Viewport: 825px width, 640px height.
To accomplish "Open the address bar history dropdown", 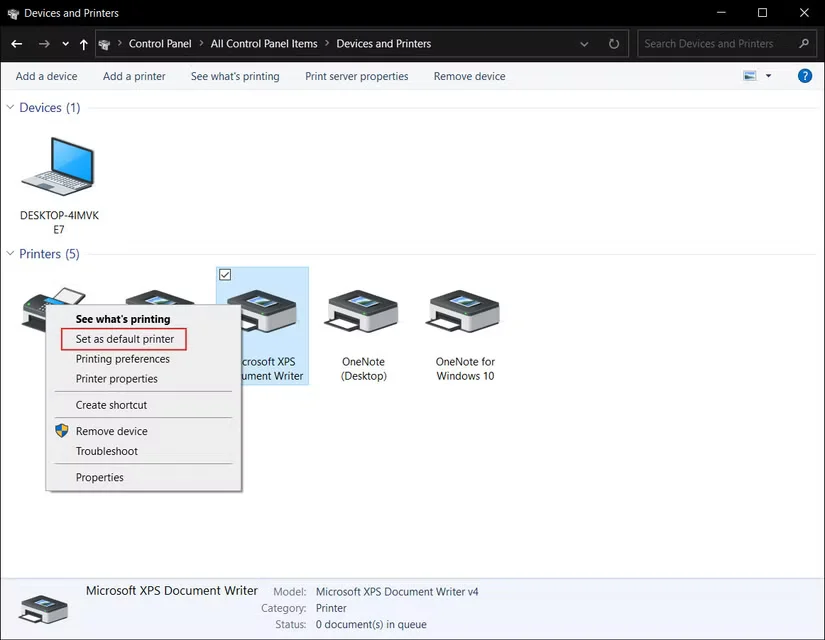I will (585, 44).
